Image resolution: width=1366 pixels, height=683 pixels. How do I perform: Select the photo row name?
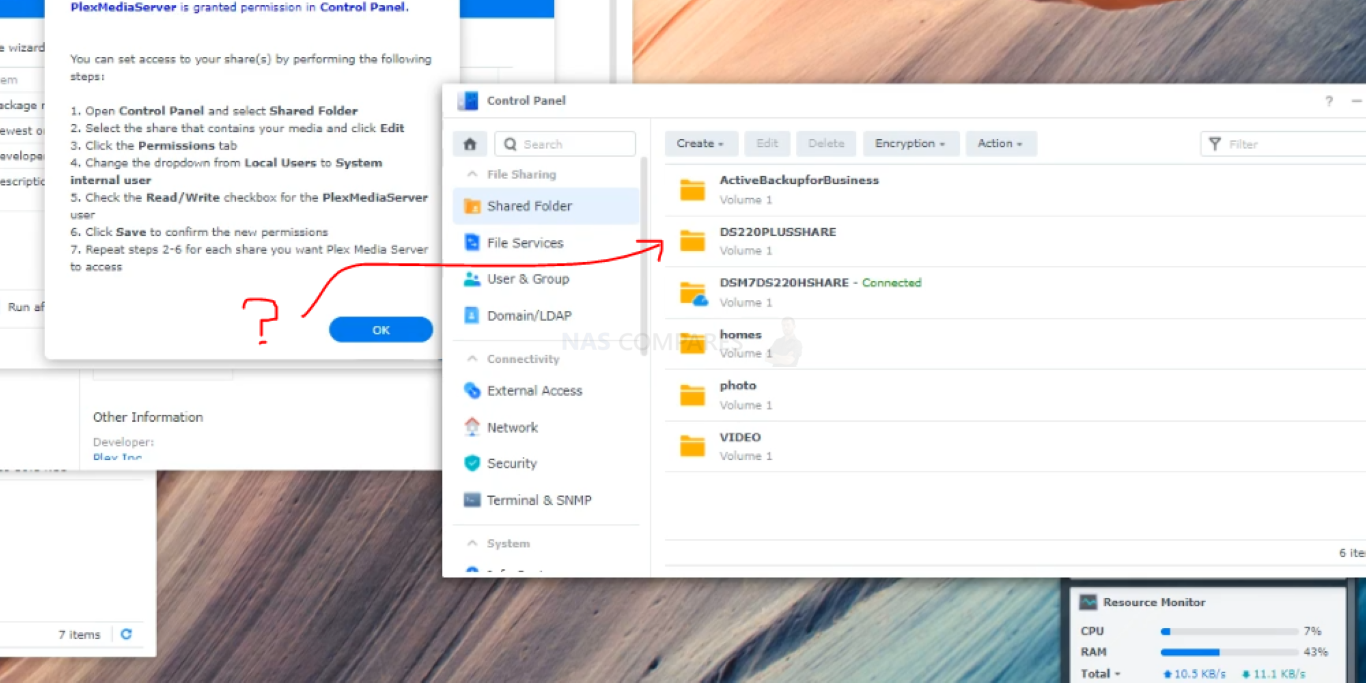738,386
